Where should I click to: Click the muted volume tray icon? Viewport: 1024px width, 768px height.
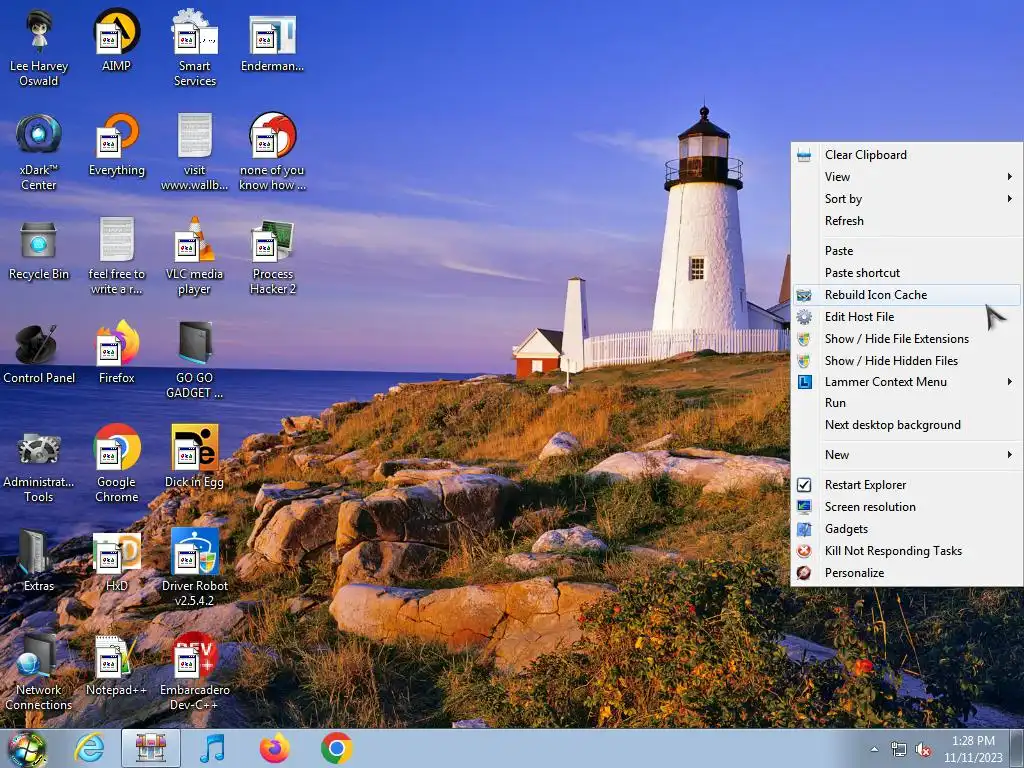923,749
